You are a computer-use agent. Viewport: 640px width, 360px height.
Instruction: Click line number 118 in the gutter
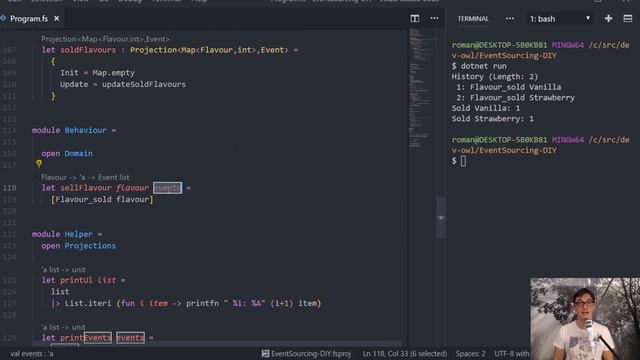pos(10,188)
